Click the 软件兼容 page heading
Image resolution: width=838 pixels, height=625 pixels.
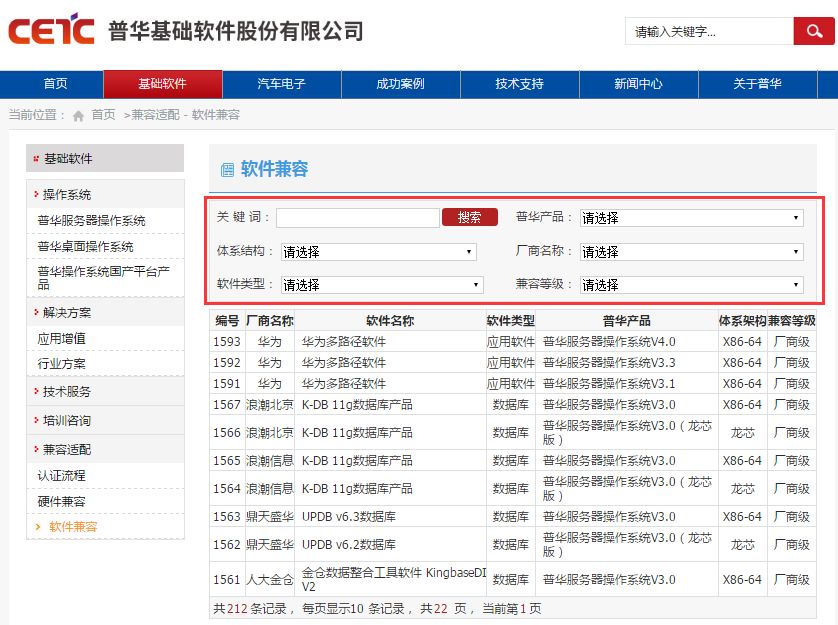(275, 169)
